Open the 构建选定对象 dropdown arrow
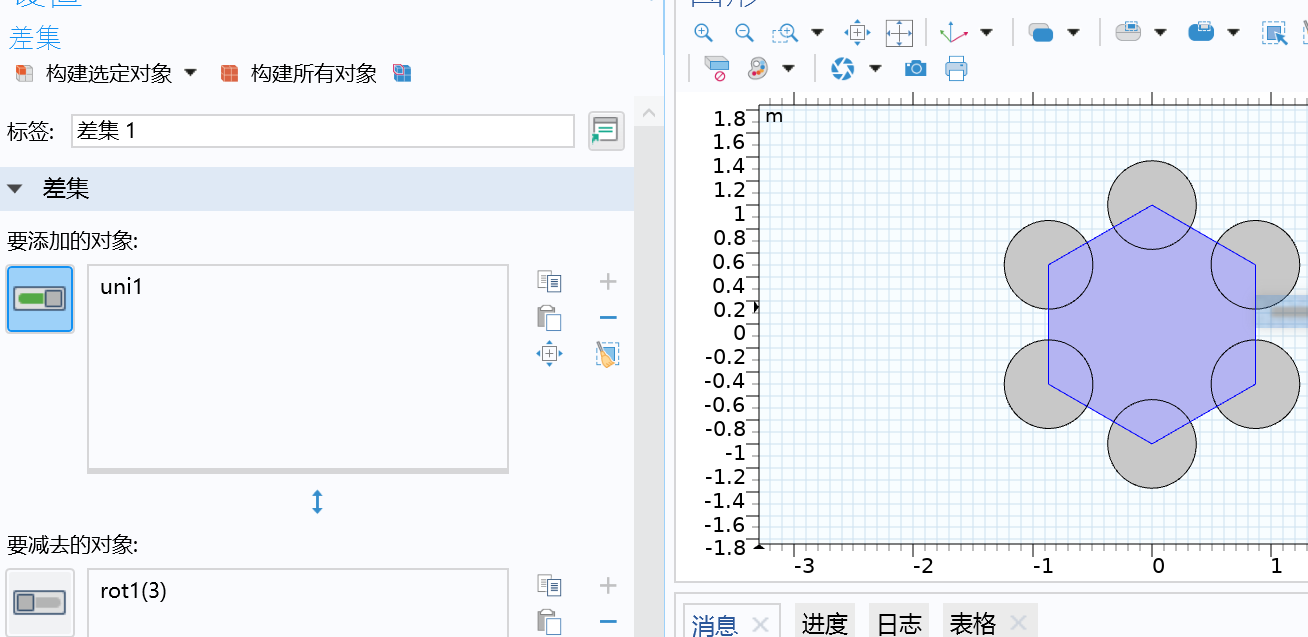Viewport: 1308px width, 637px height. tap(191, 73)
